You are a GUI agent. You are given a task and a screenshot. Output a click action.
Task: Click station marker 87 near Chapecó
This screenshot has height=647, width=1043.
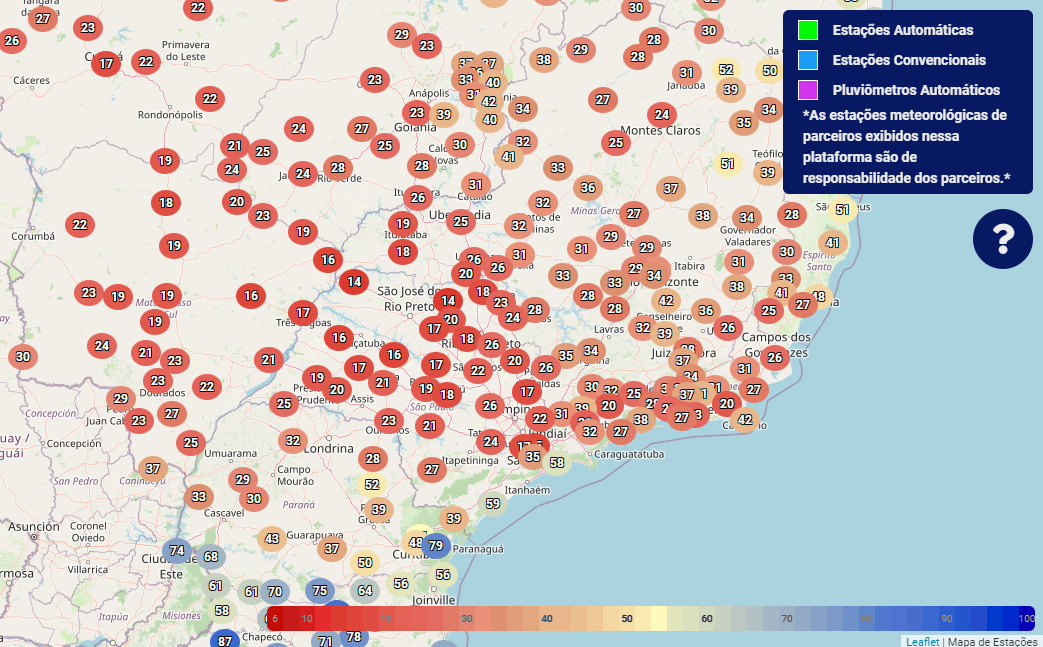(x=225, y=641)
